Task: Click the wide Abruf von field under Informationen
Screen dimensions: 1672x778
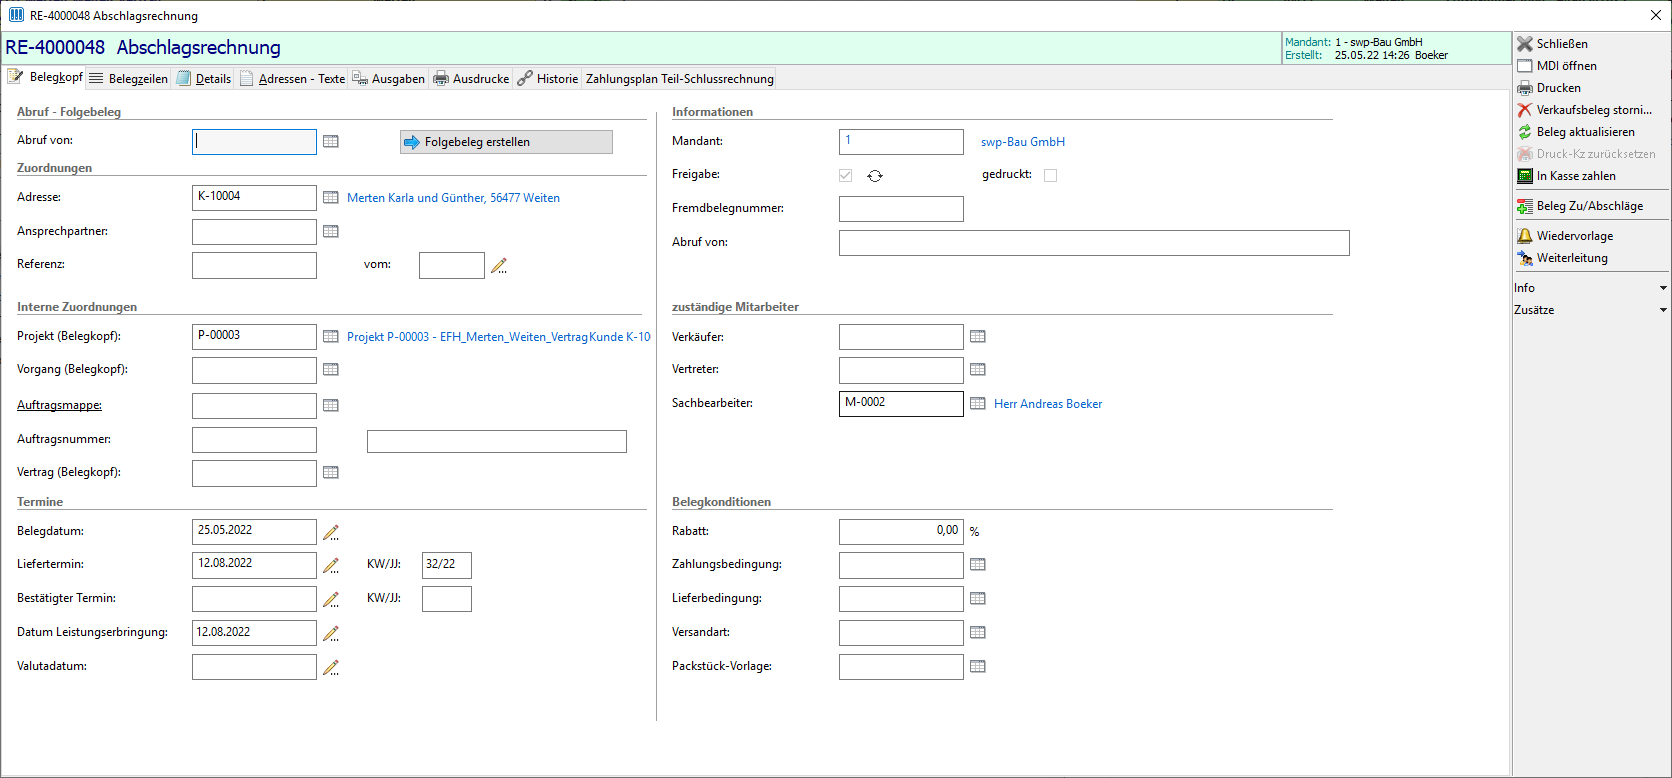Action: [1094, 243]
